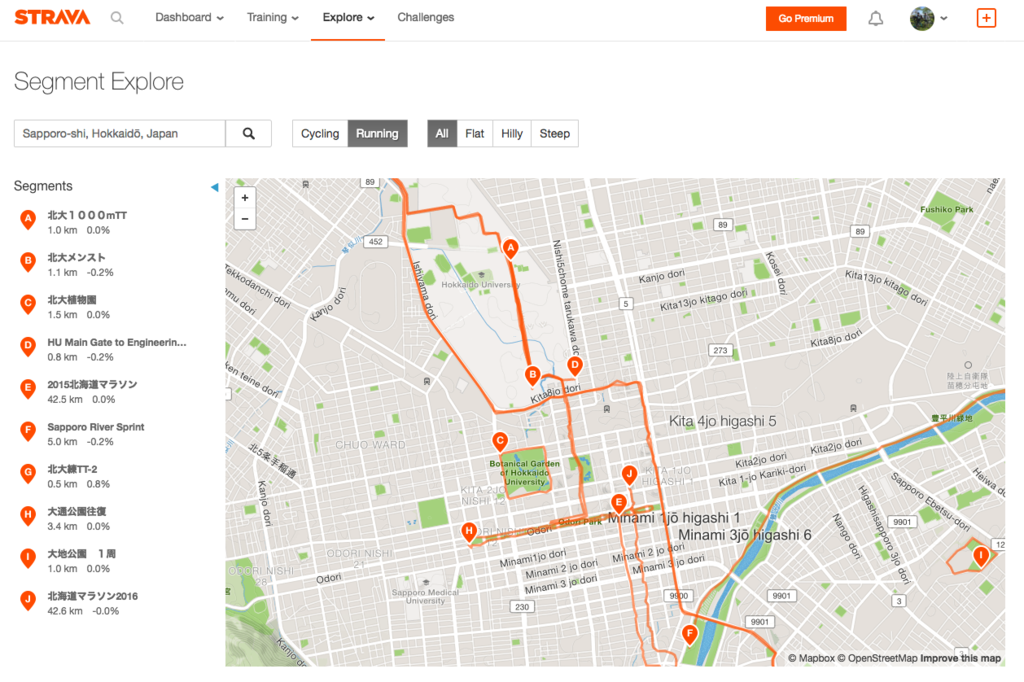Open segment 2015北海道マラソン
The image size is (1024, 682).
[x=92, y=384]
